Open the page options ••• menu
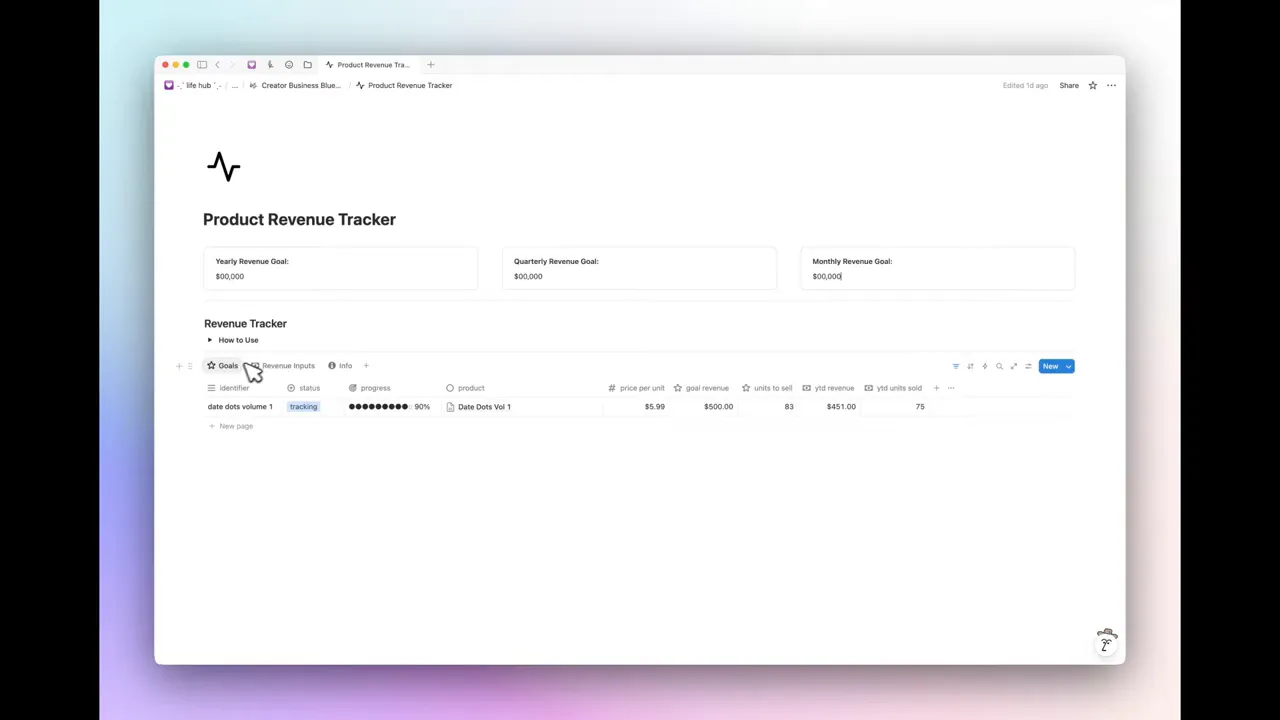Image resolution: width=1280 pixels, height=720 pixels. [x=1110, y=85]
